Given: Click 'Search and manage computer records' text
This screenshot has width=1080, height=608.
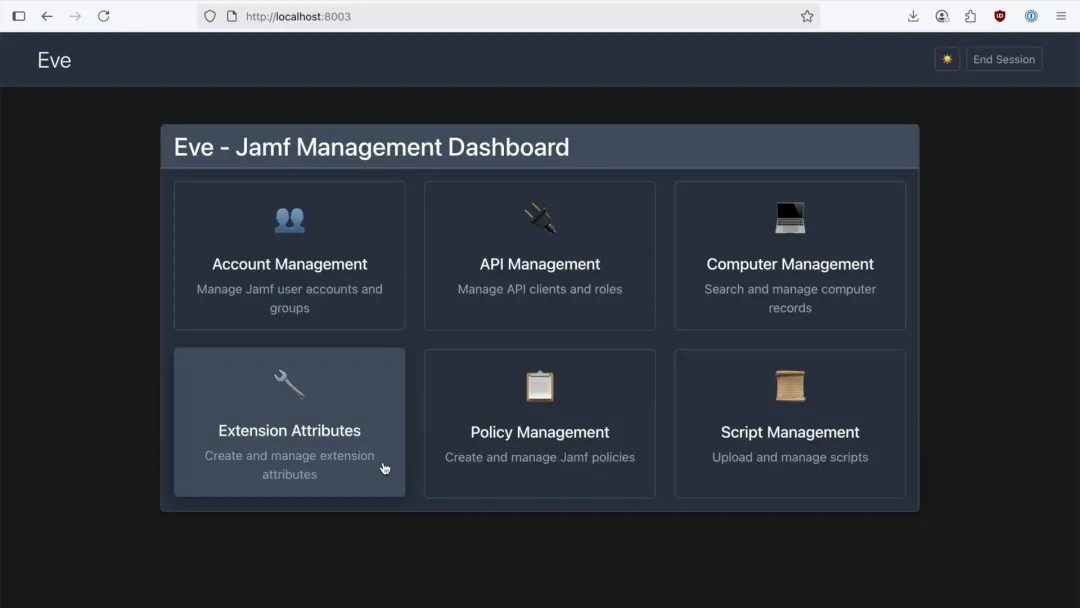Looking at the screenshot, I should point(790,299).
